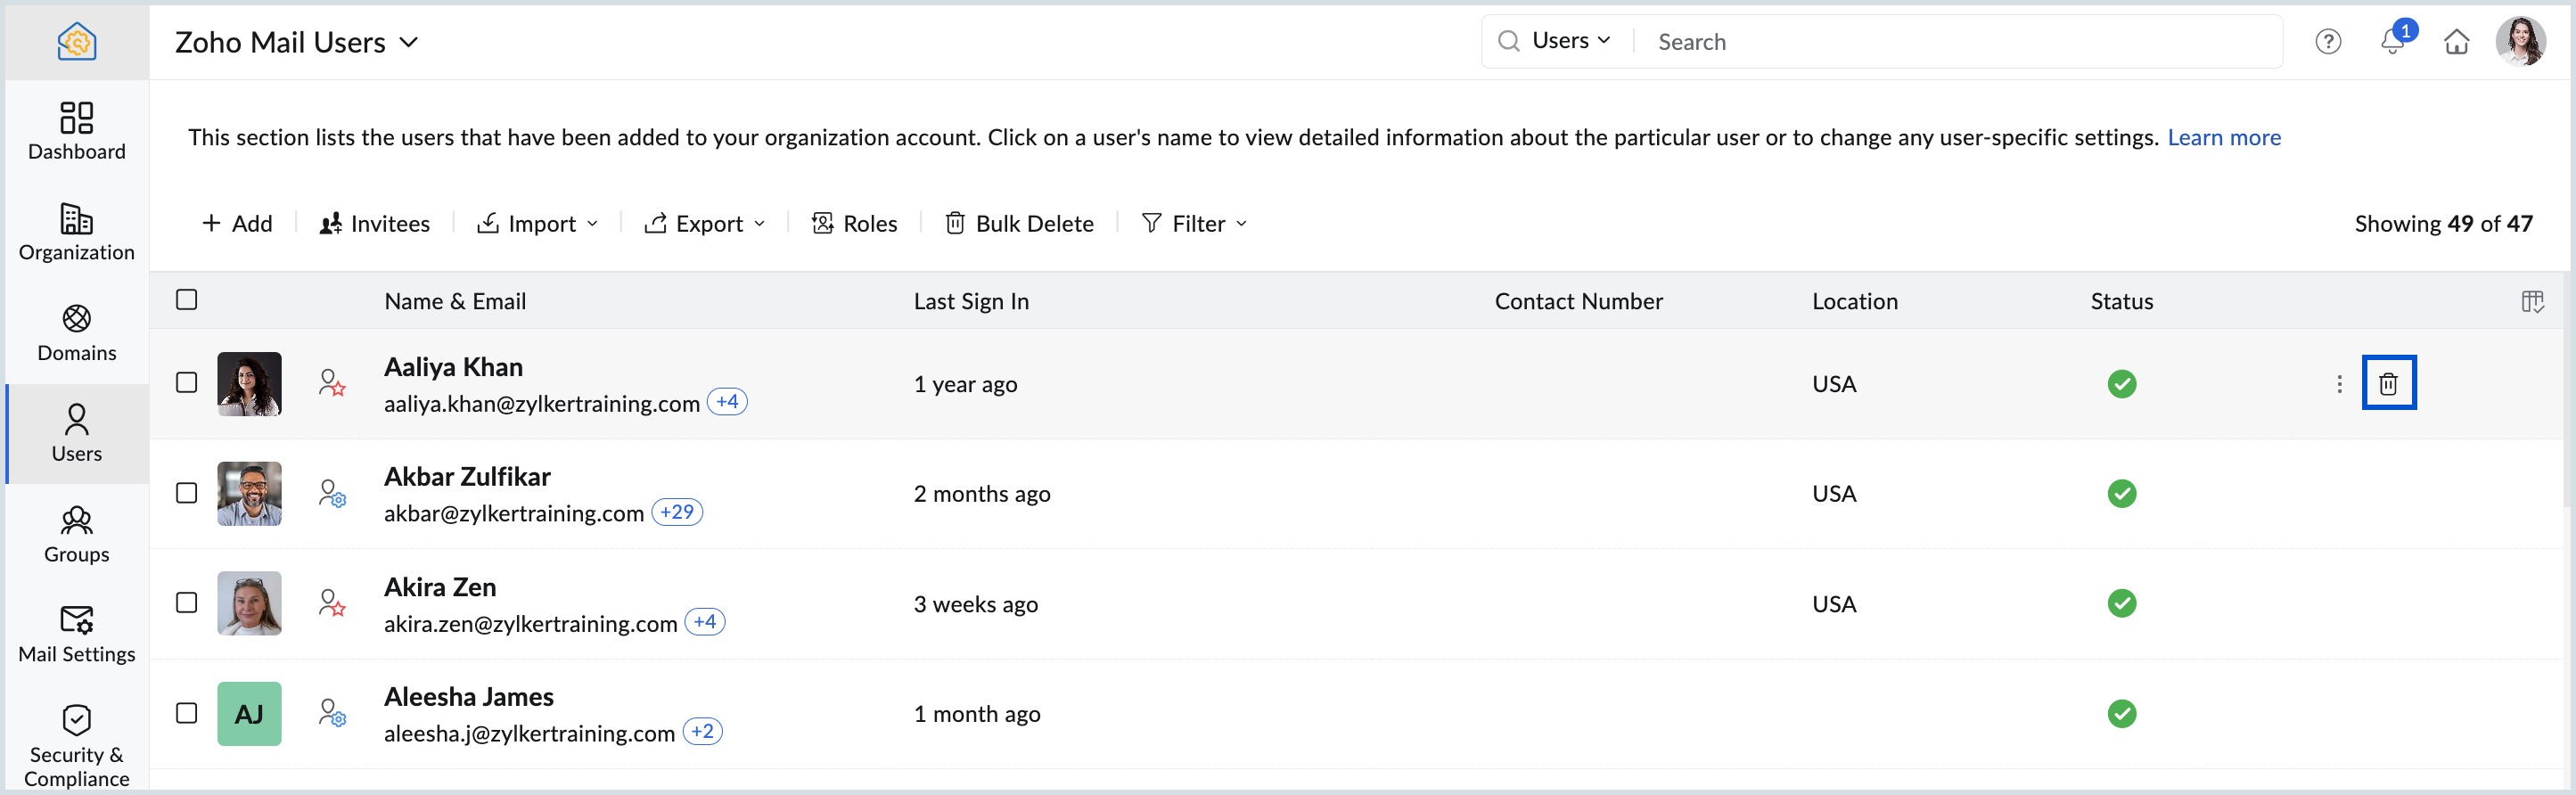This screenshot has width=2576, height=795.
Task: Click the Location column header
Action: 1855,301
